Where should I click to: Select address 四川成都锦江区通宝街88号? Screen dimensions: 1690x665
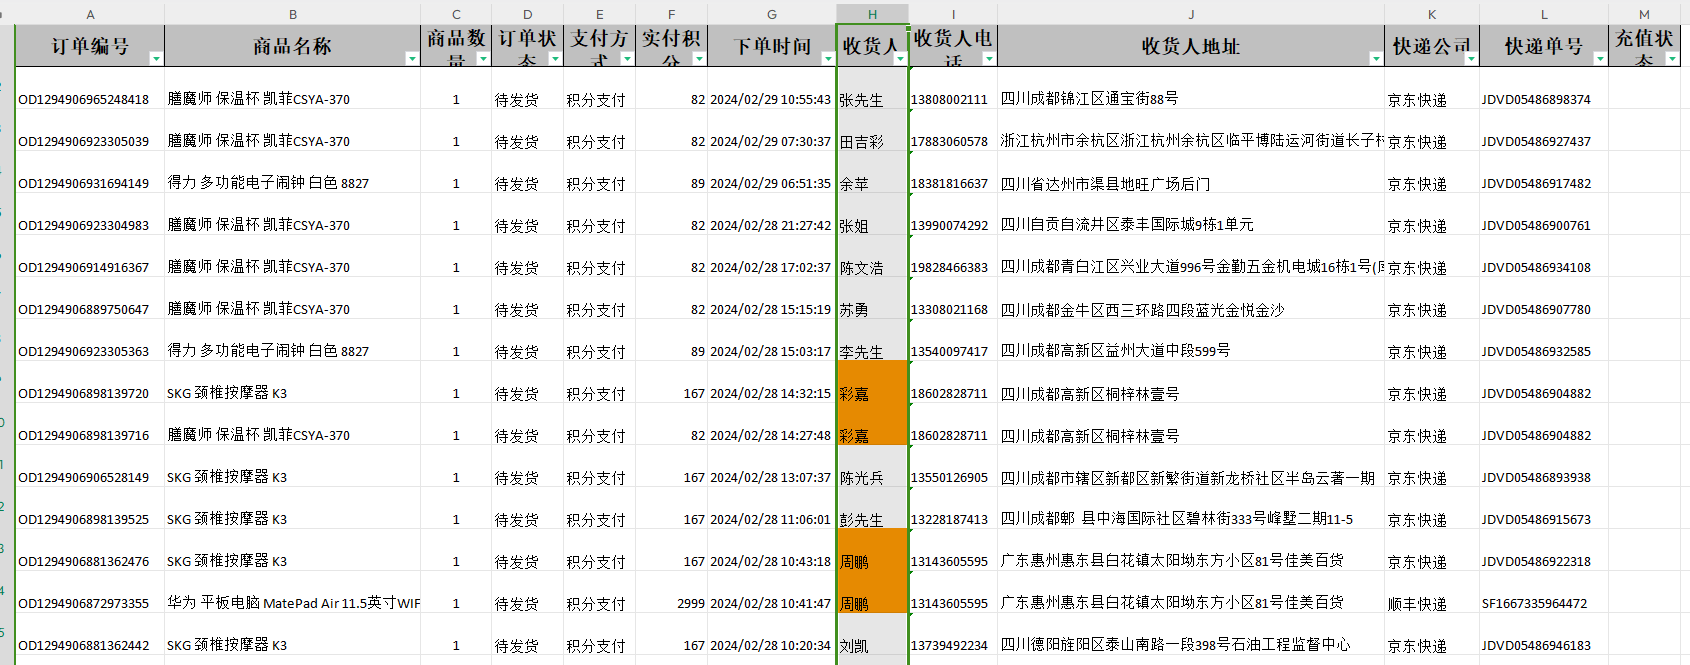[x=1089, y=99]
